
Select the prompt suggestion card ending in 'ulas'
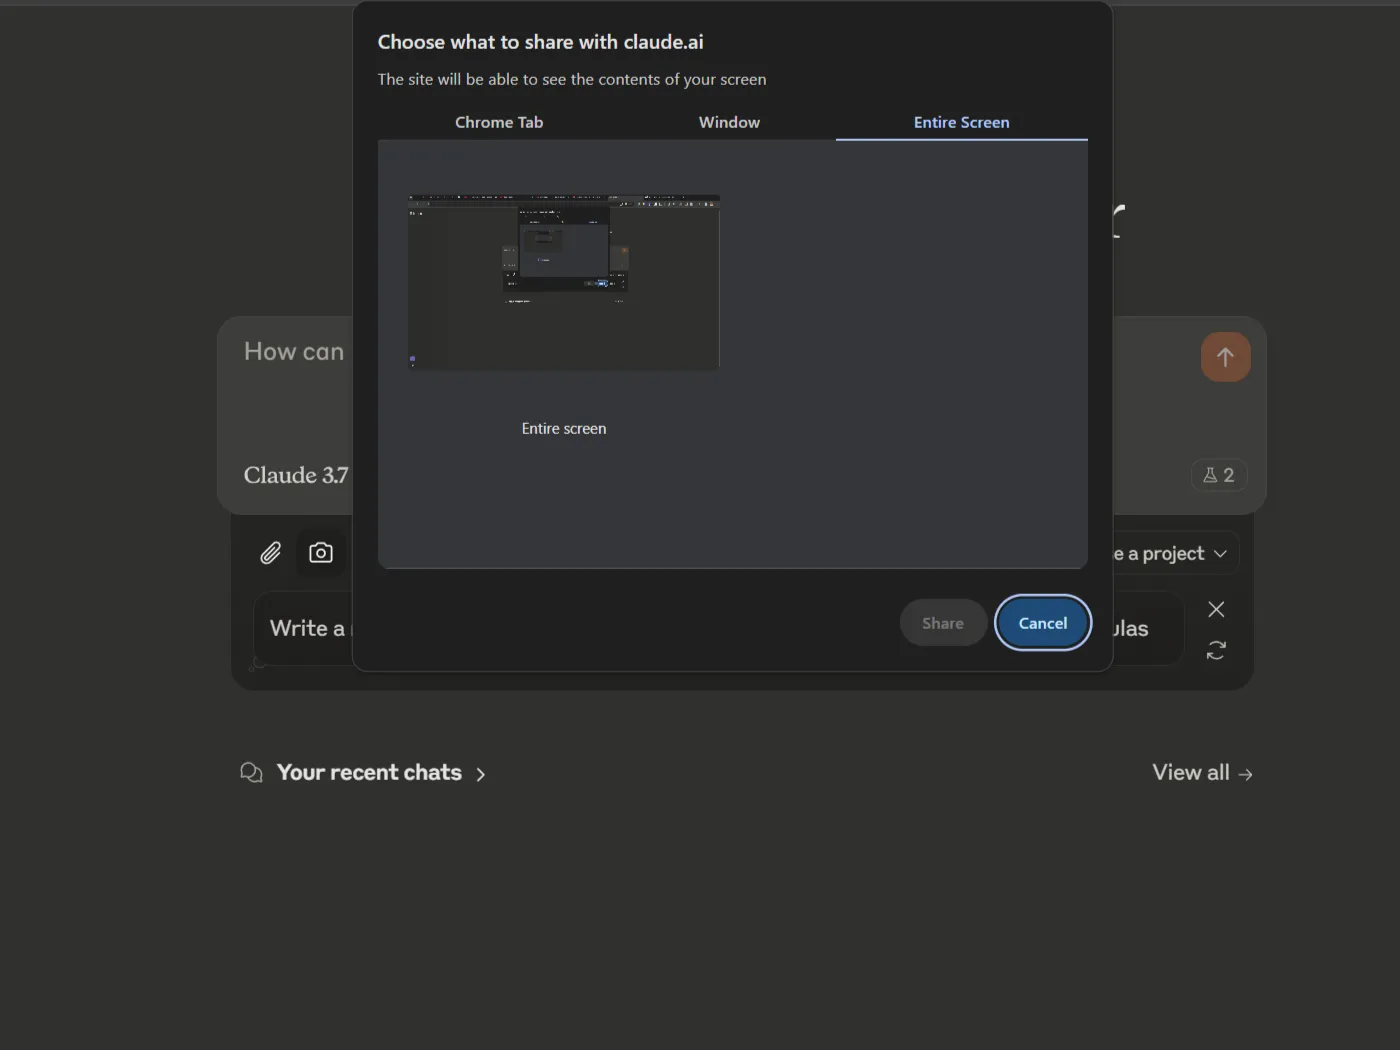click(x=1130, y=628)
